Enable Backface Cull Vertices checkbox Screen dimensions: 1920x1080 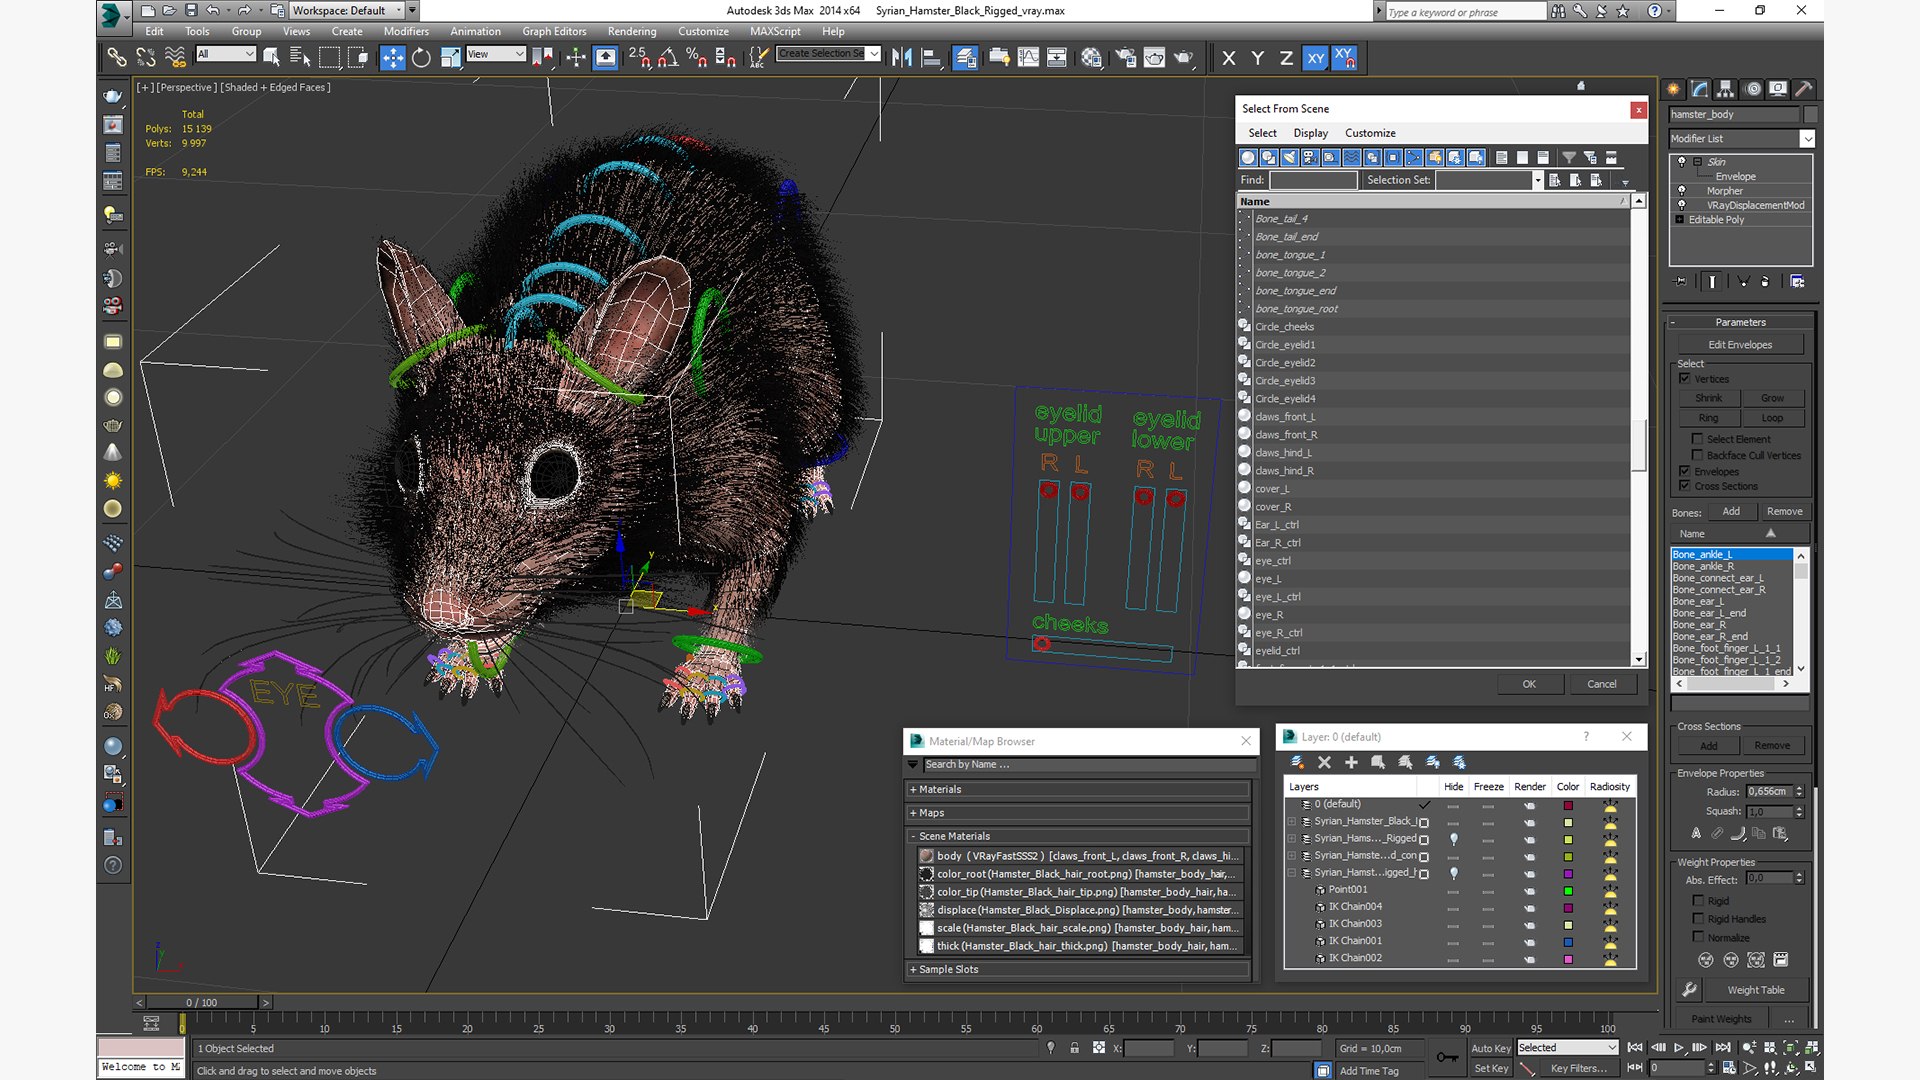click(x=1697, y=455)
